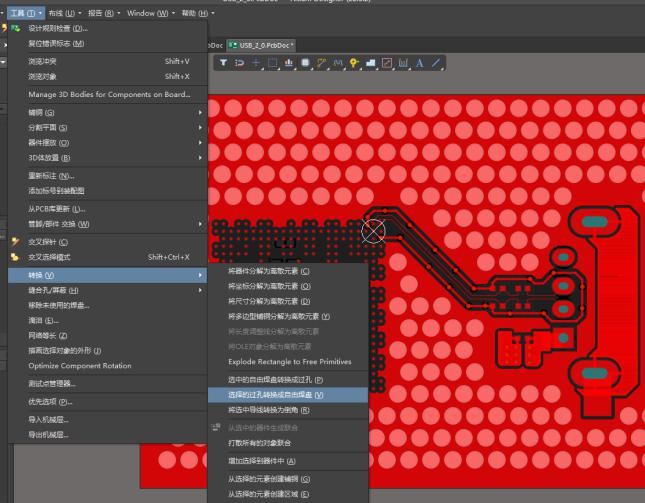The height and width of the screenshot is (503, 645).
Task: Click the 设计规则检查 menu entry
Action: coord(58,28)
